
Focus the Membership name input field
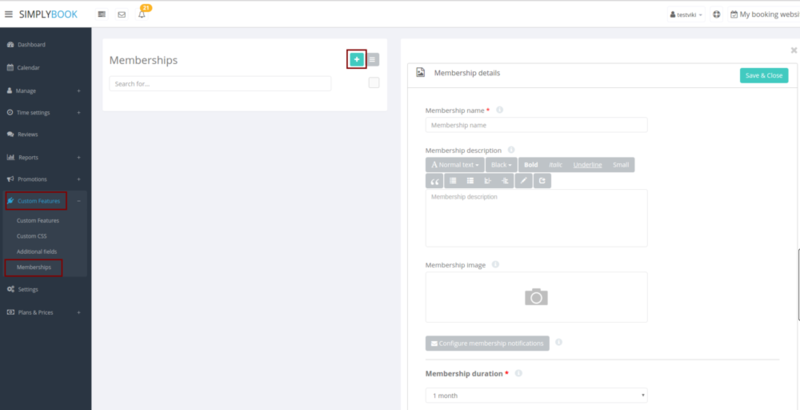pos(536,125)
